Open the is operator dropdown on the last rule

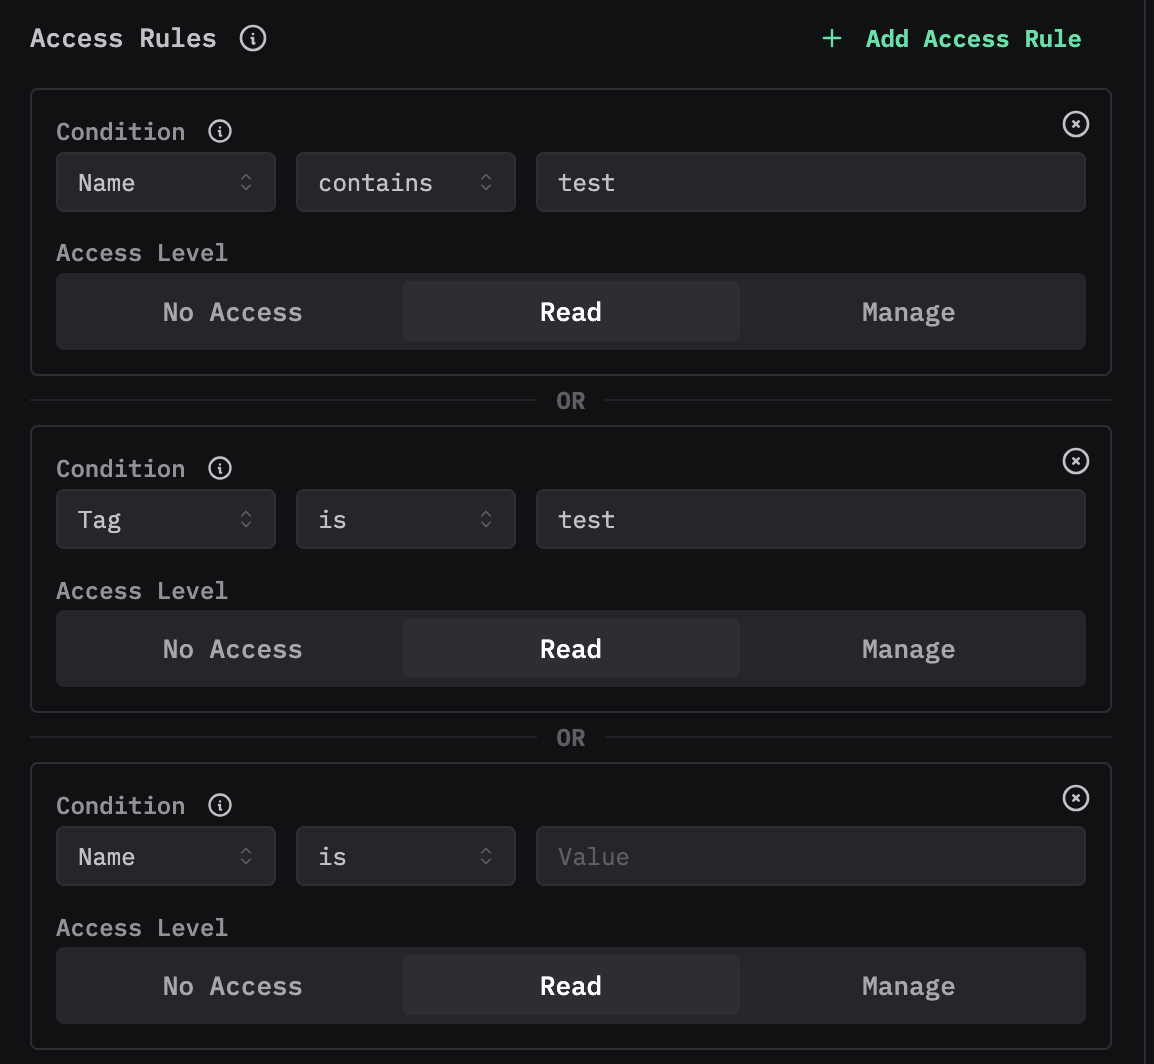pyautogui.click(x=405, y=856)
